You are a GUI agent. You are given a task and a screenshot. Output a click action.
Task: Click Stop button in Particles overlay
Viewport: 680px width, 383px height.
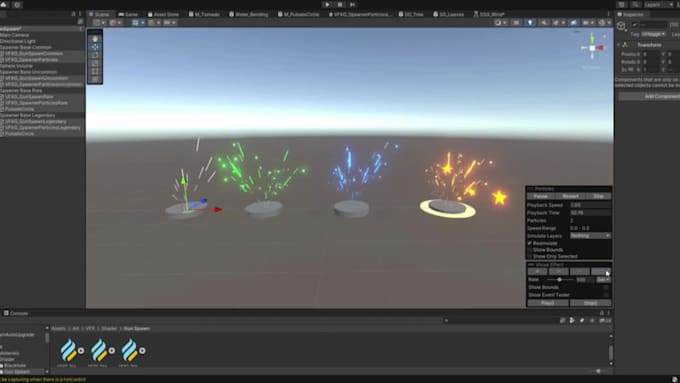[598, 196]
